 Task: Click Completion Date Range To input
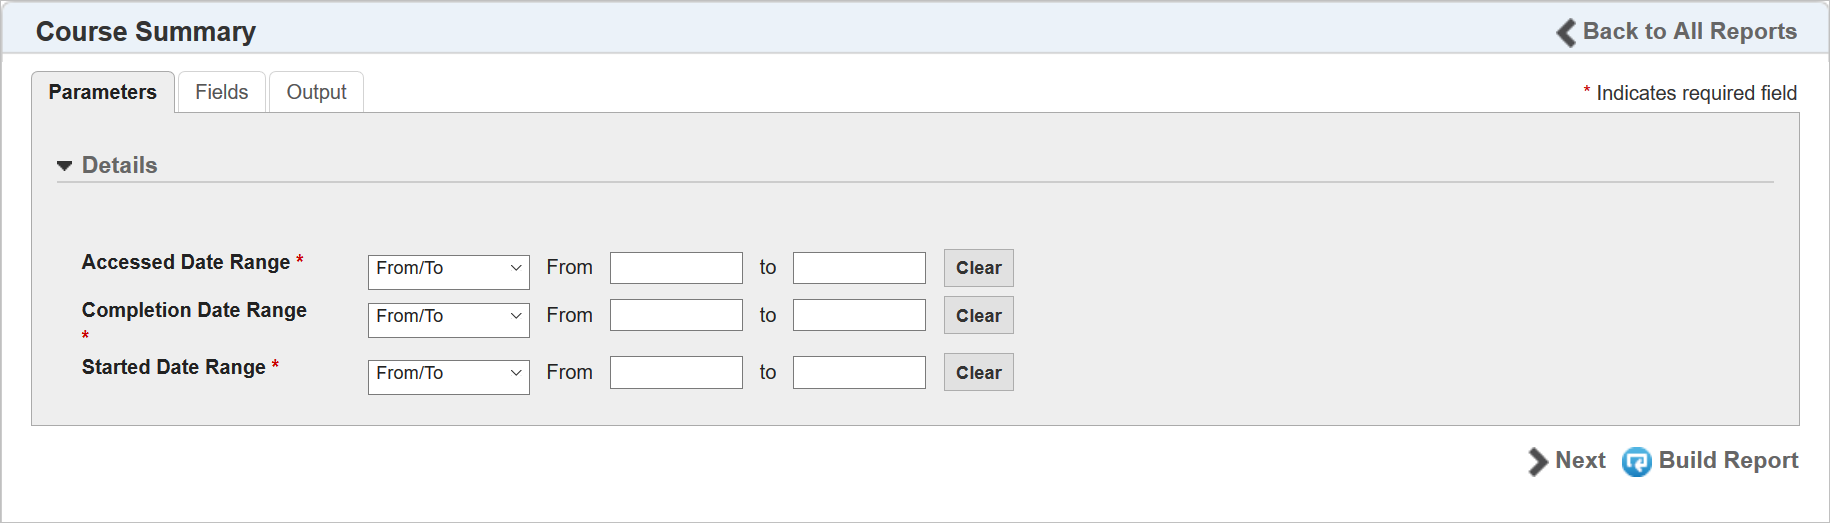[859, 316]
